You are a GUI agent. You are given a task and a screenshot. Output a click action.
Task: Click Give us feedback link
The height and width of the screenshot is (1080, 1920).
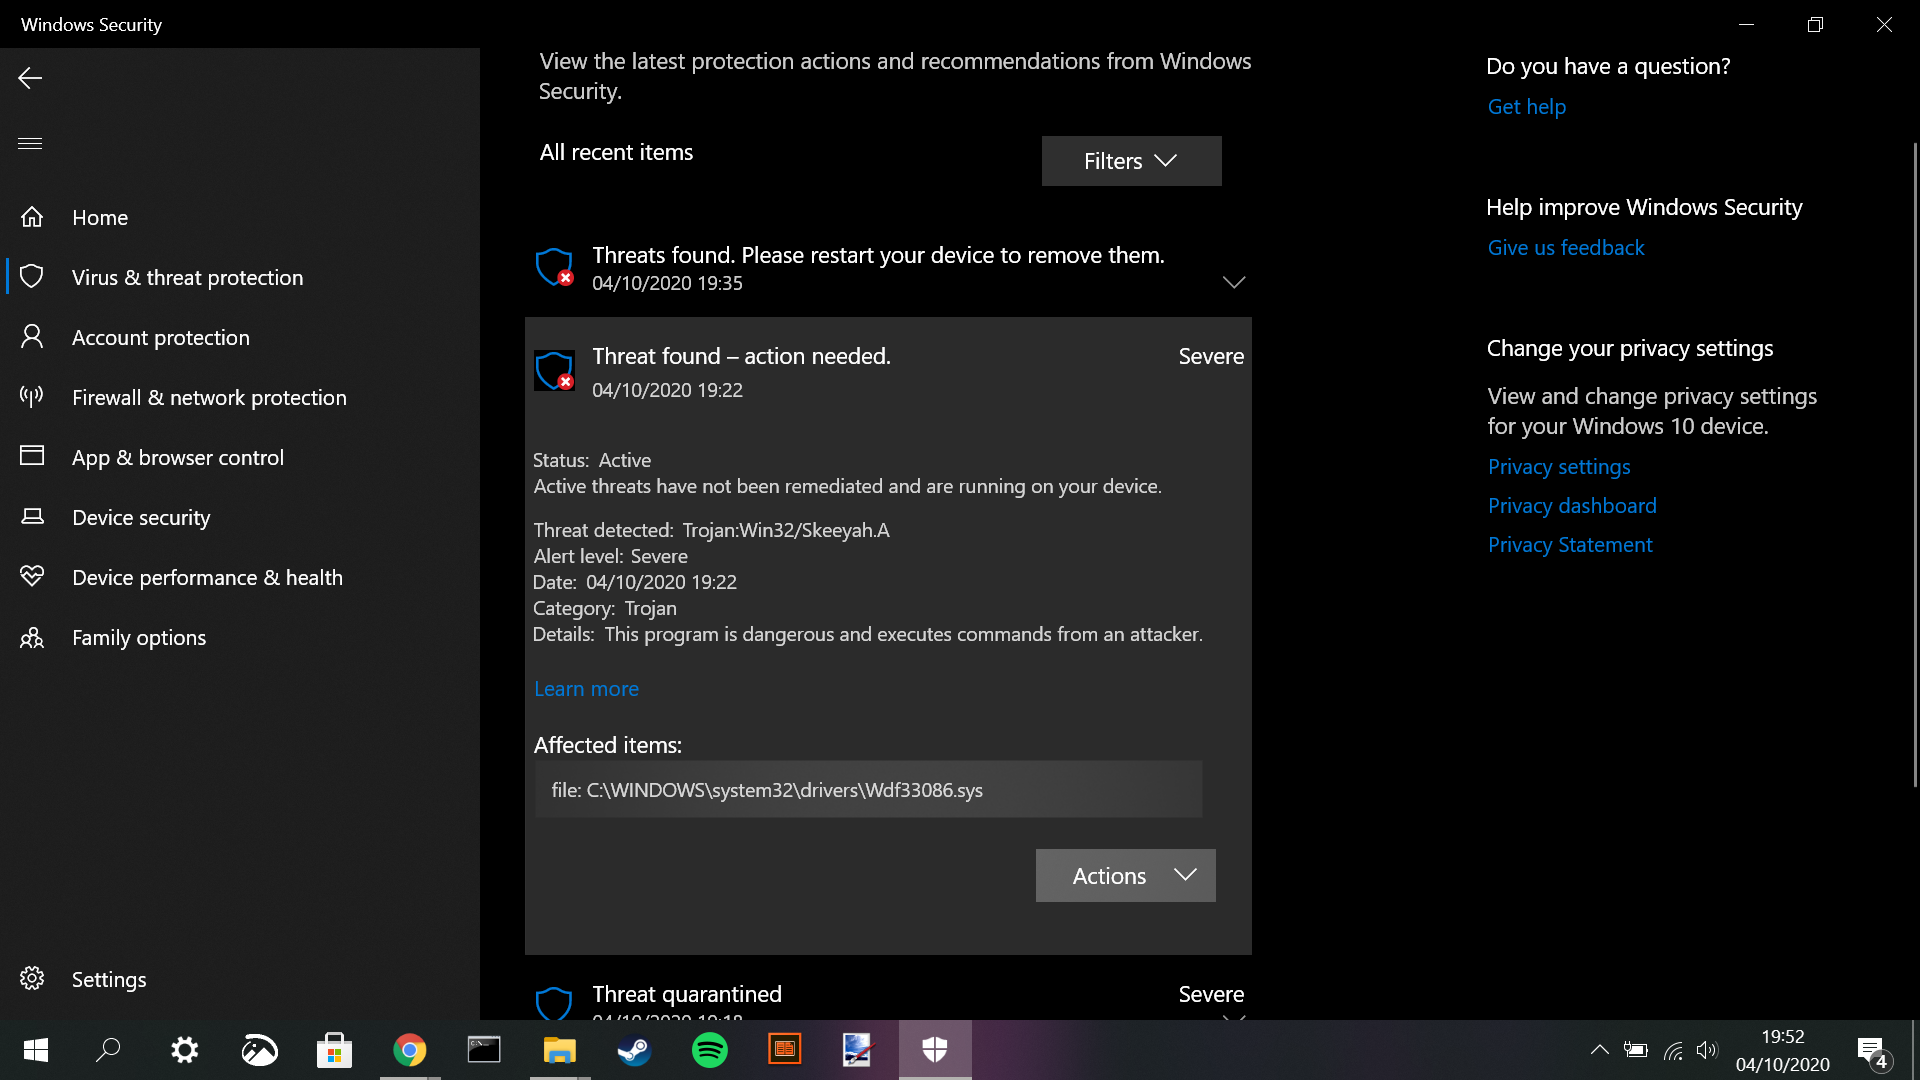tap(1566, 248)
